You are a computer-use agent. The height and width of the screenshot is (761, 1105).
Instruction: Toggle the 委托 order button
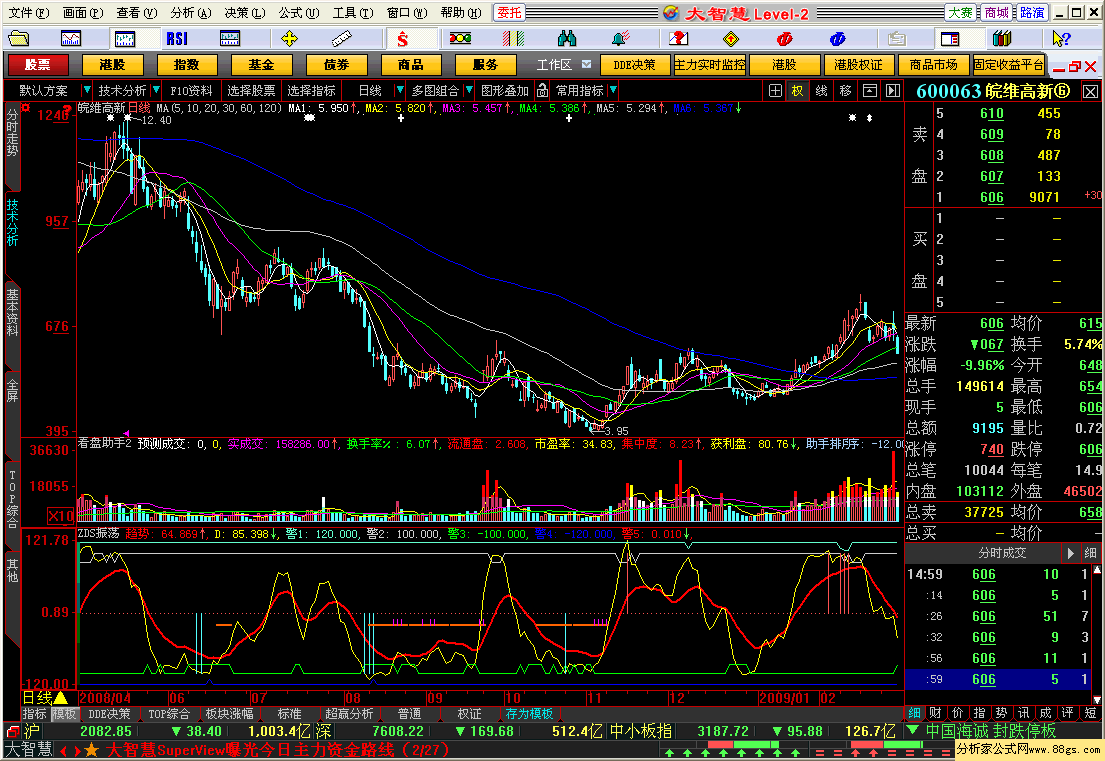pyautogui.click(x=510, y=13)
